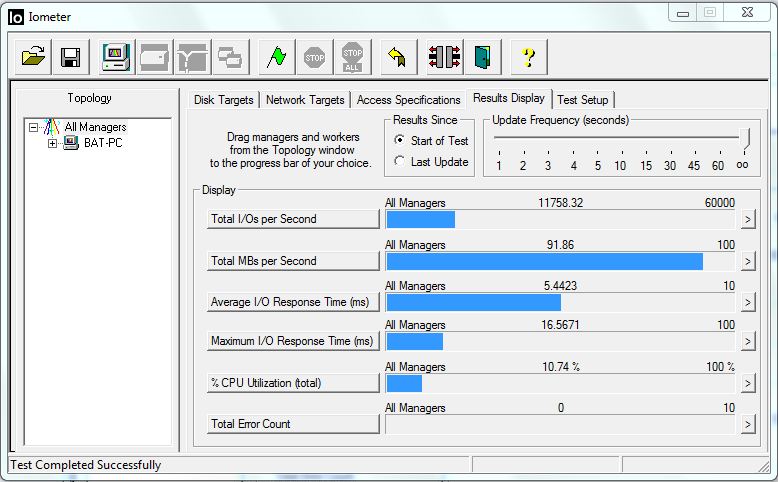Click the 11758.32 I/Os value
Viewport: 778px width, 482px height.
561,203
